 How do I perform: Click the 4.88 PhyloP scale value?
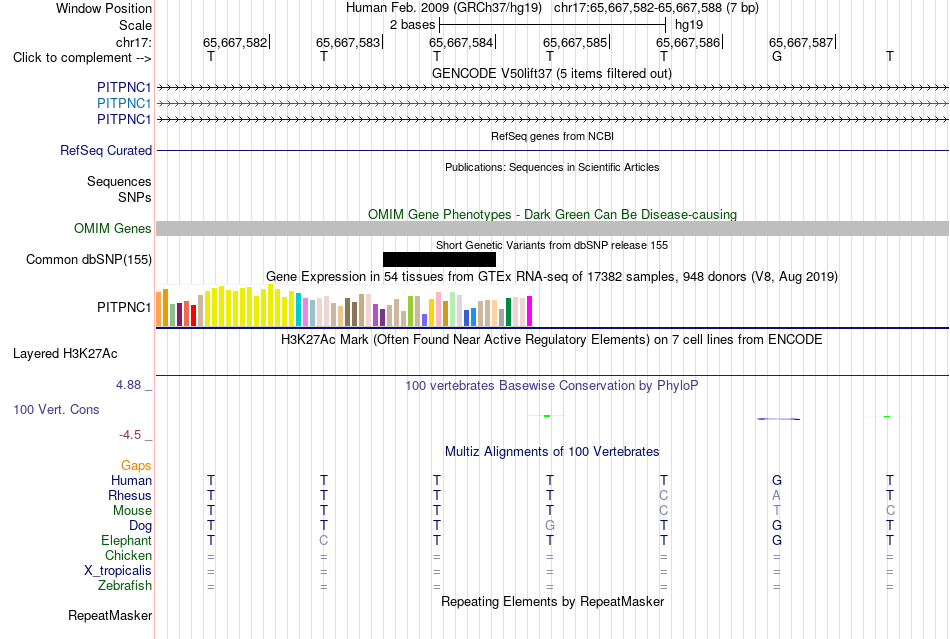(x=128, y=385)
